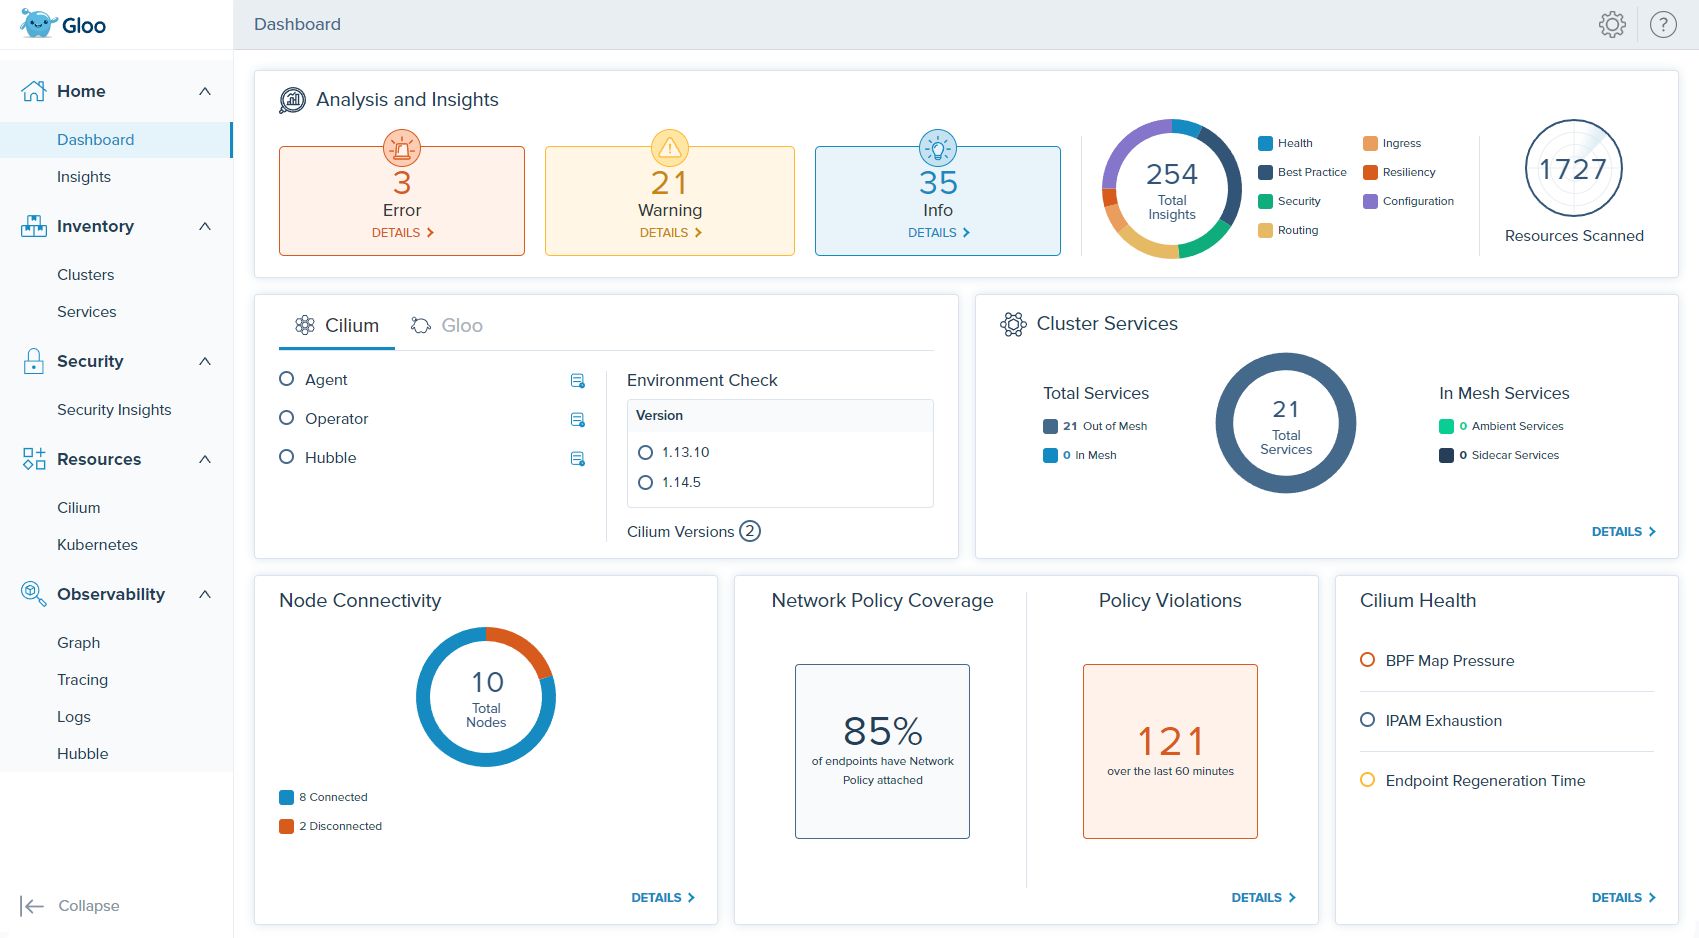The width and height of the screenshot is (1699, 938).
Task: Click the Resources section icon
Action: click(34, 459)
